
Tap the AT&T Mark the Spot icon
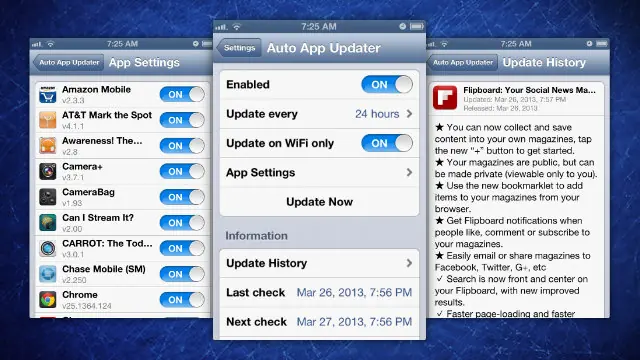pyautogui.click(x=48, y=120)
